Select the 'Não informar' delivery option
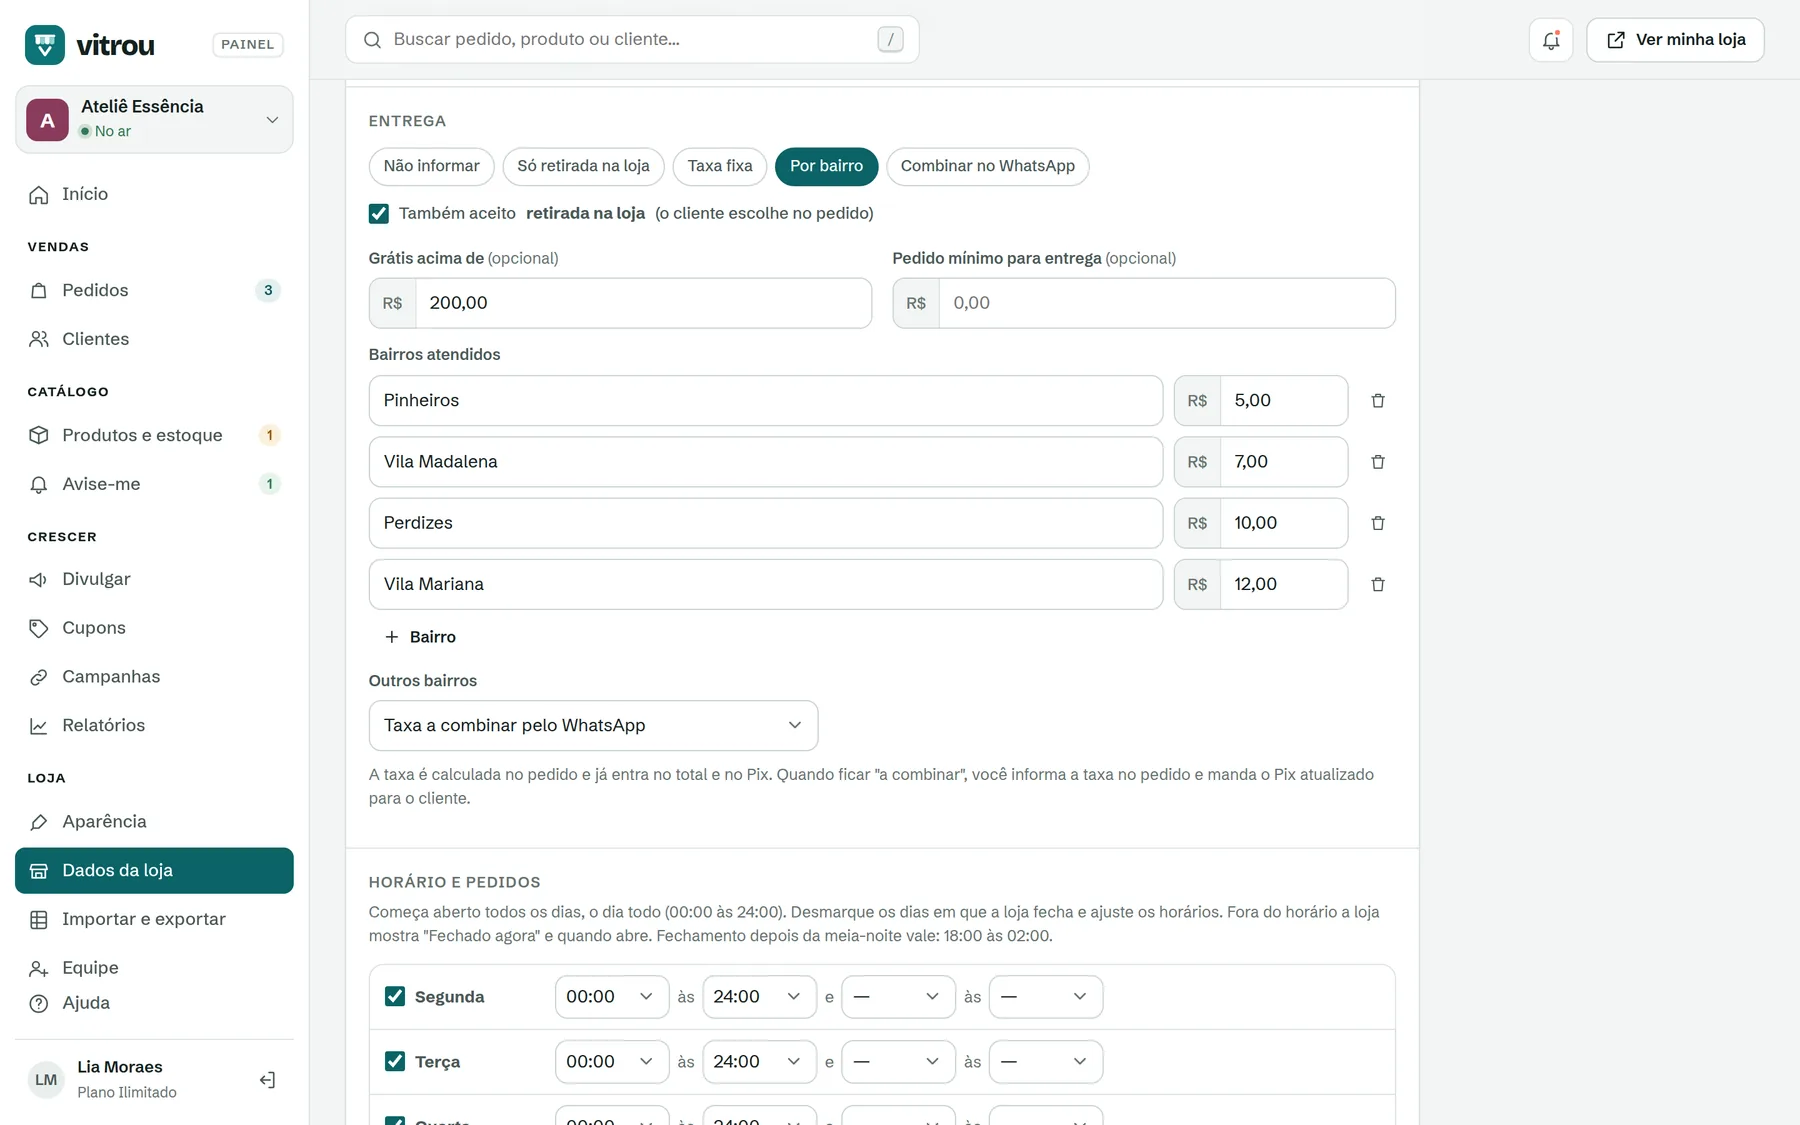 (x=432, y=166)
